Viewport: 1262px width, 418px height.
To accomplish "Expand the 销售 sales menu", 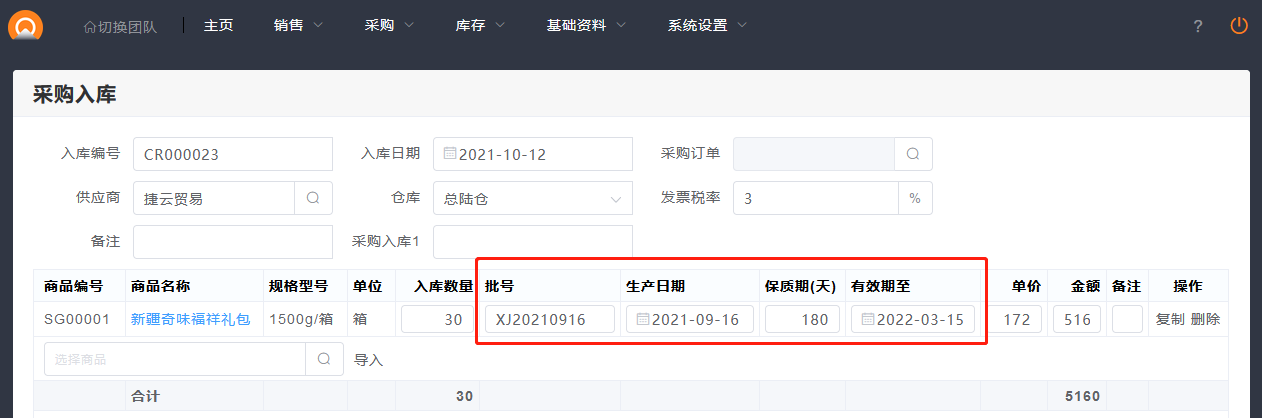I will [298, 25].
